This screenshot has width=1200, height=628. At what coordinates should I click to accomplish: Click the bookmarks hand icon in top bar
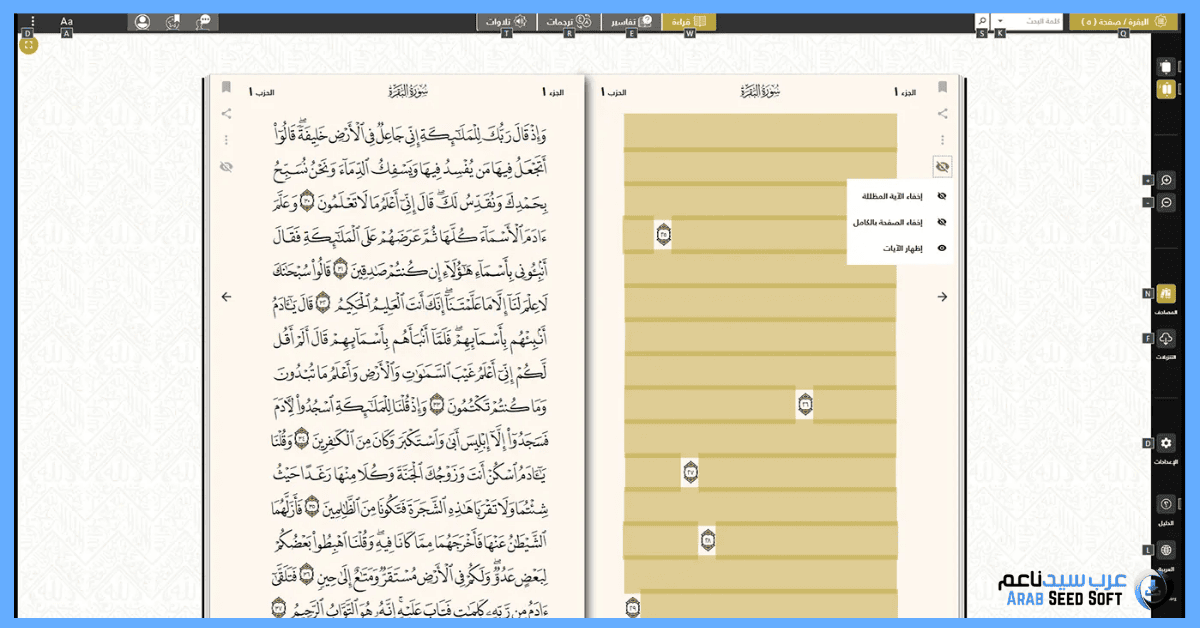point(172,21)
